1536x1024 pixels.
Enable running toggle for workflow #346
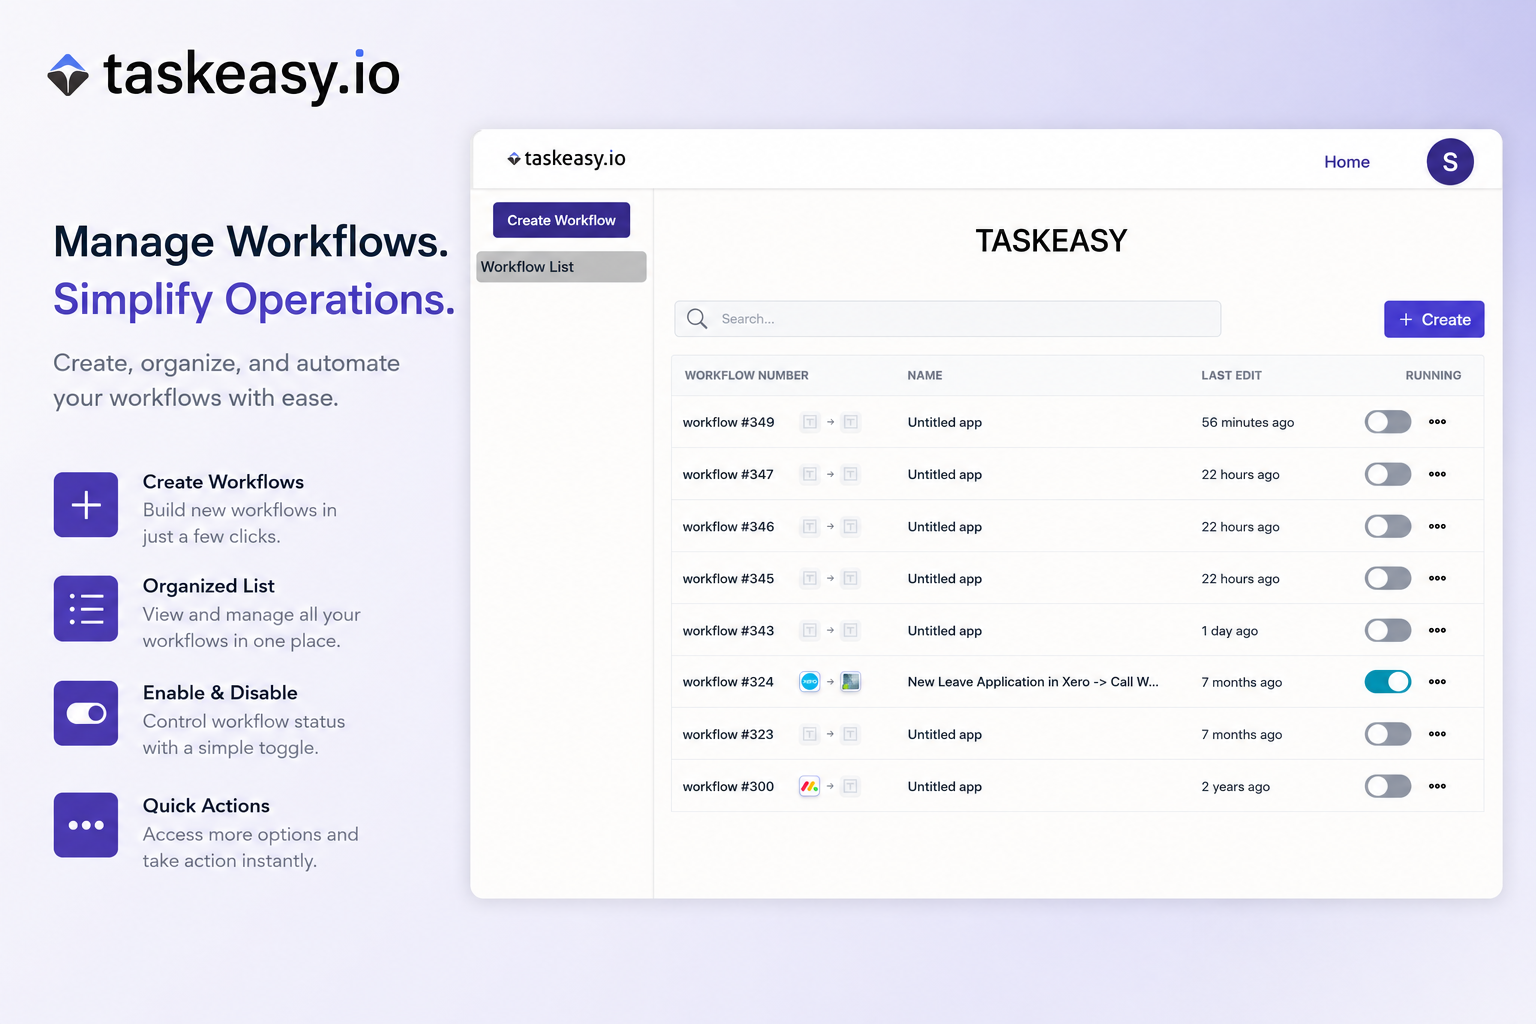(x=1388, y=526)
